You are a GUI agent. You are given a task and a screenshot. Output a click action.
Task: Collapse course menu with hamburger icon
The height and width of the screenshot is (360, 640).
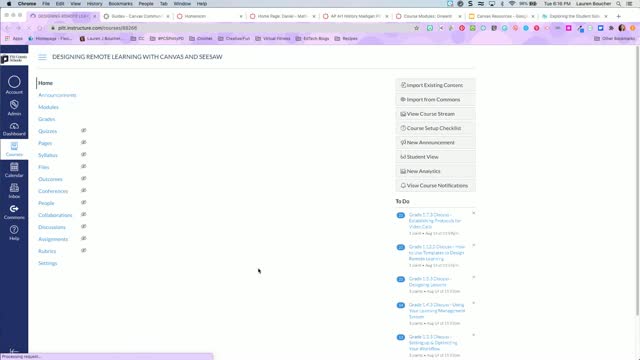(x=42, y=57)
